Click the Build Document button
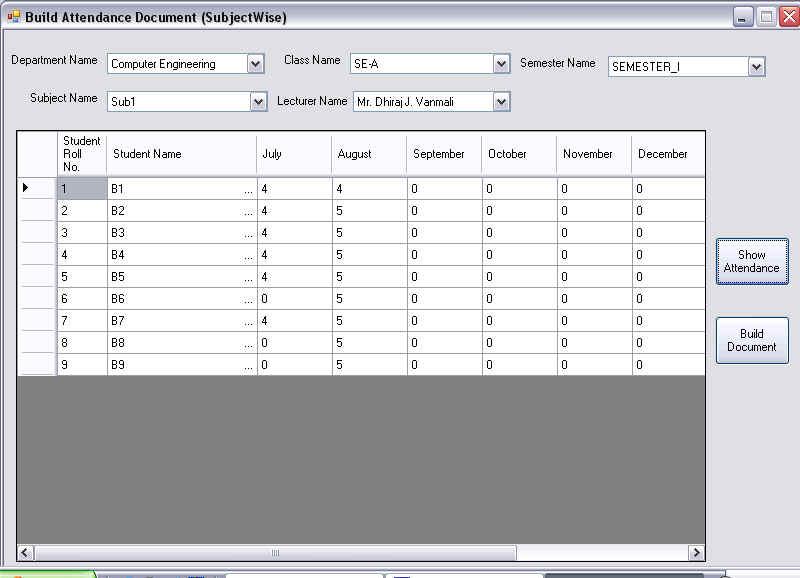Screen dimensions: 800x578 [751, 340]
